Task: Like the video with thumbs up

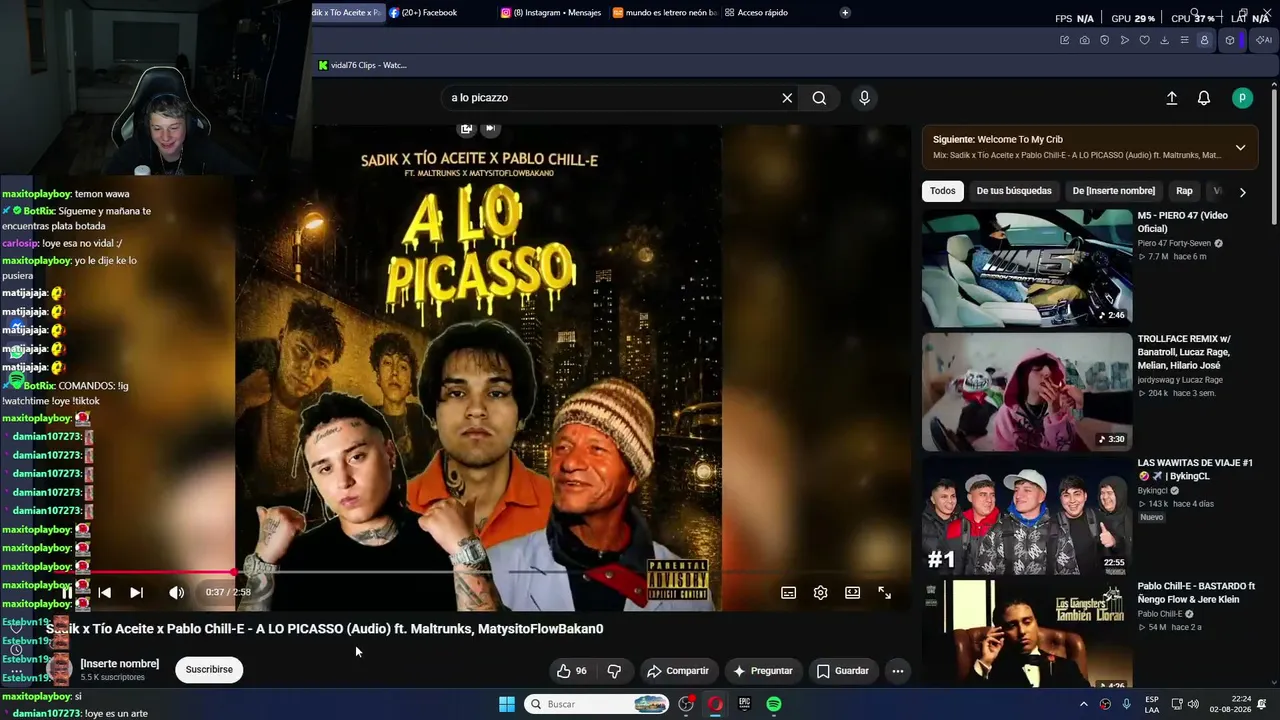Action: tap(572, 671)
